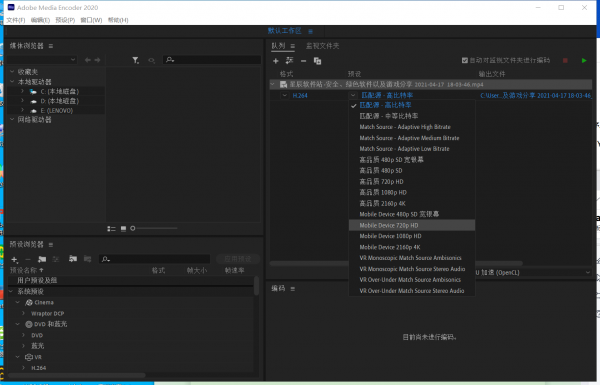Delete preset with minus icon in preset browser

click(28, 259)
